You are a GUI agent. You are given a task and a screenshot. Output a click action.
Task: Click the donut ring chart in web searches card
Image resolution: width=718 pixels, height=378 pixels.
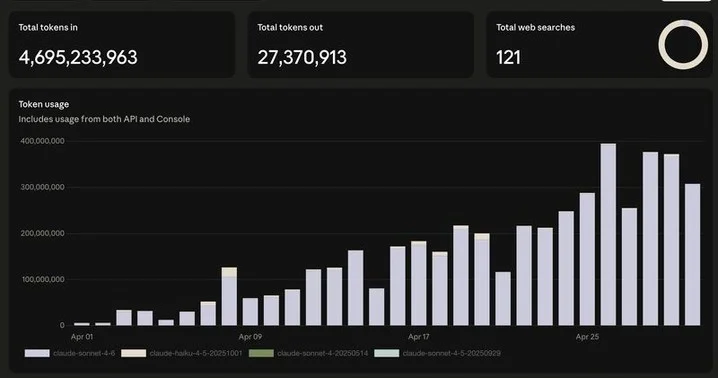(683, 45)
